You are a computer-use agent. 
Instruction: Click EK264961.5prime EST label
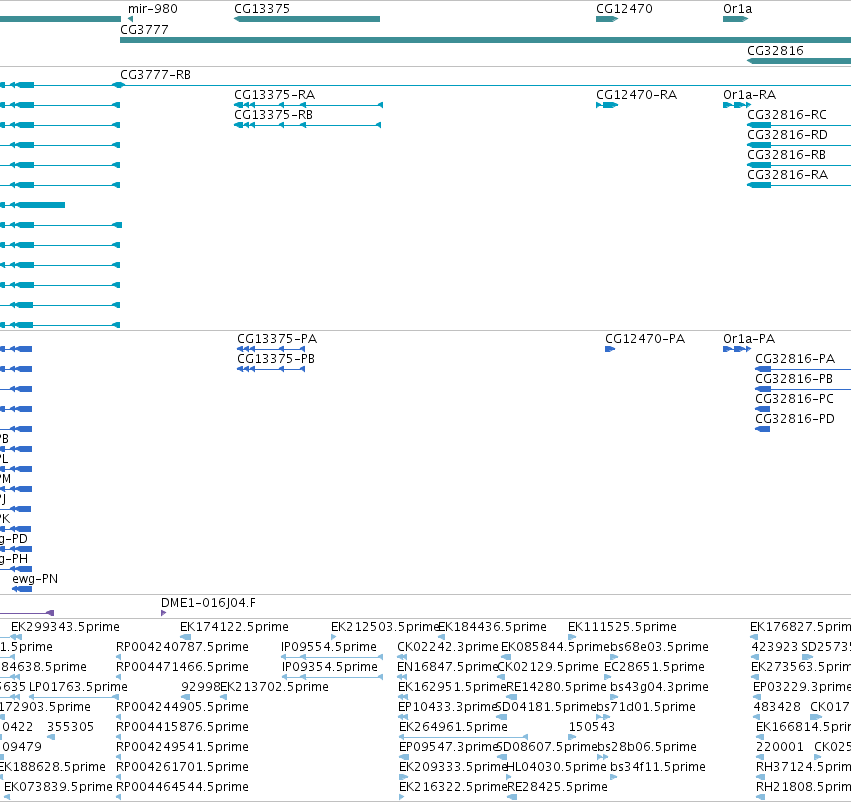click(x=453, y=727)
